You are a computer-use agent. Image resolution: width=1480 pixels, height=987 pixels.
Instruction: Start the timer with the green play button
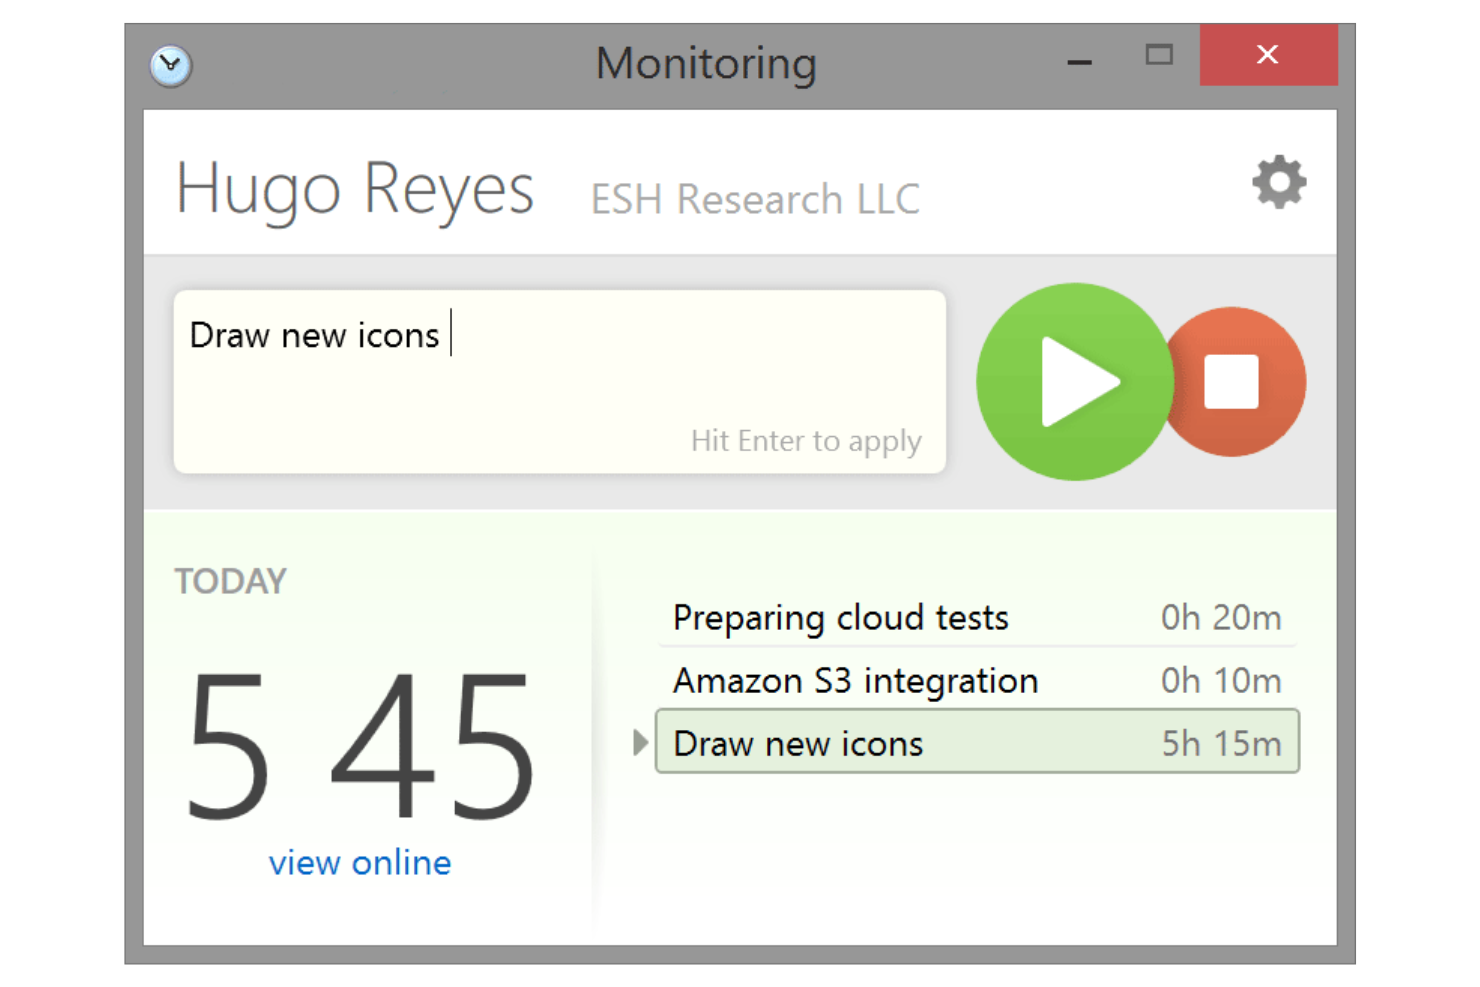tap(1074, 382)
